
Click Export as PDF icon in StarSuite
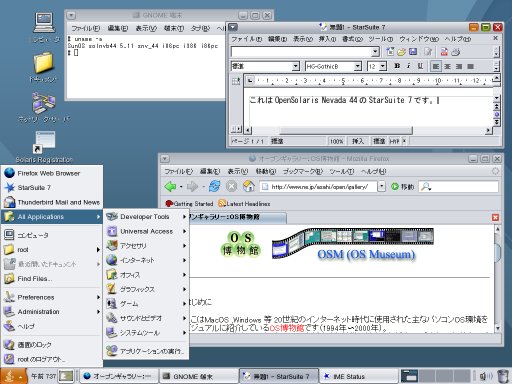click(x=444, y=51)
